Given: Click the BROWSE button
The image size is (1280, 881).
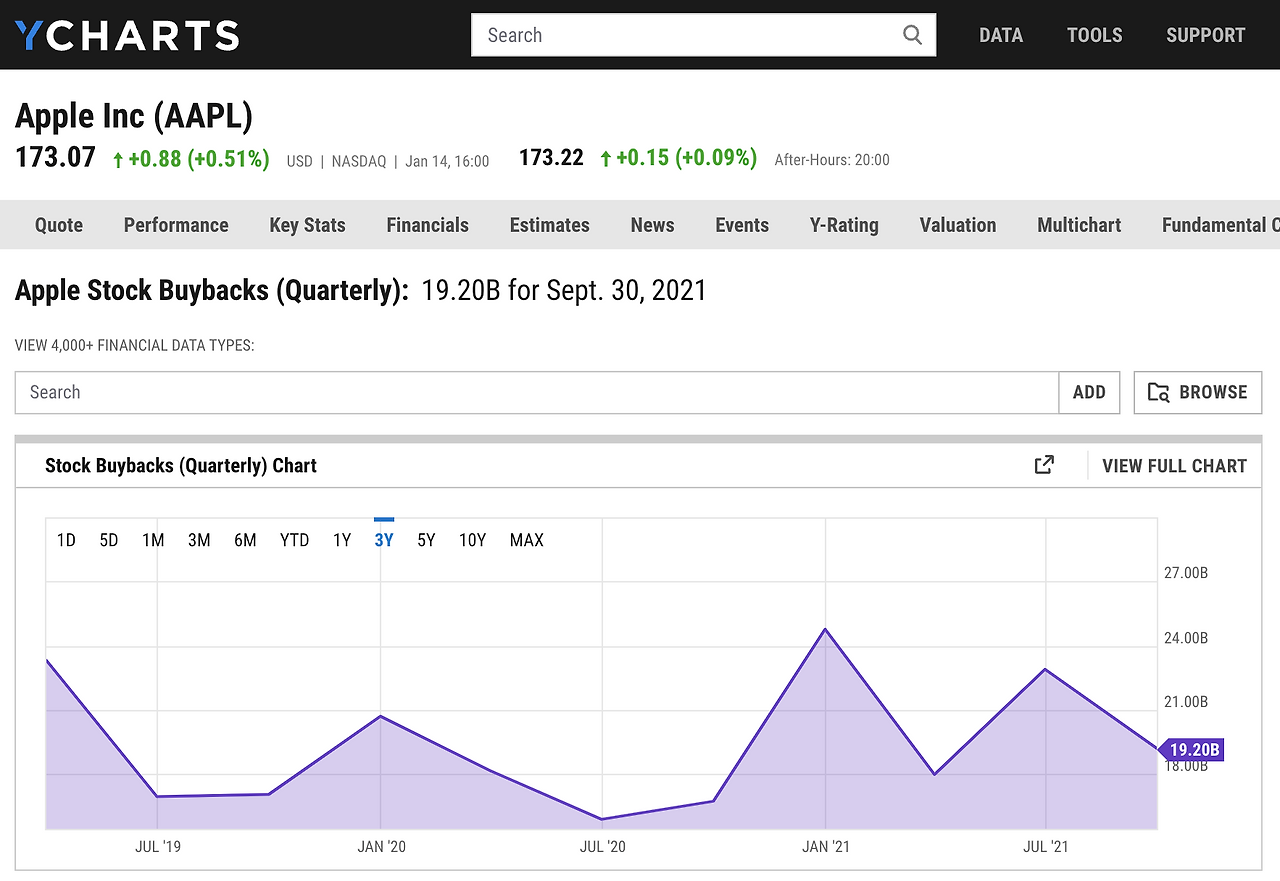Looking at the screenshot, I should [x=1198, y=392].
